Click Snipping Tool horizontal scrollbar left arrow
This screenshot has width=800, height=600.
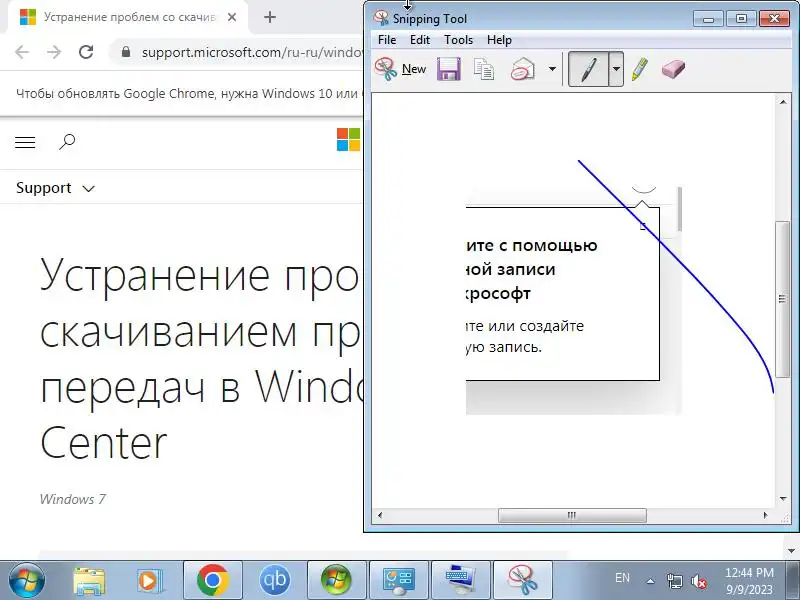tap(380, 515)
